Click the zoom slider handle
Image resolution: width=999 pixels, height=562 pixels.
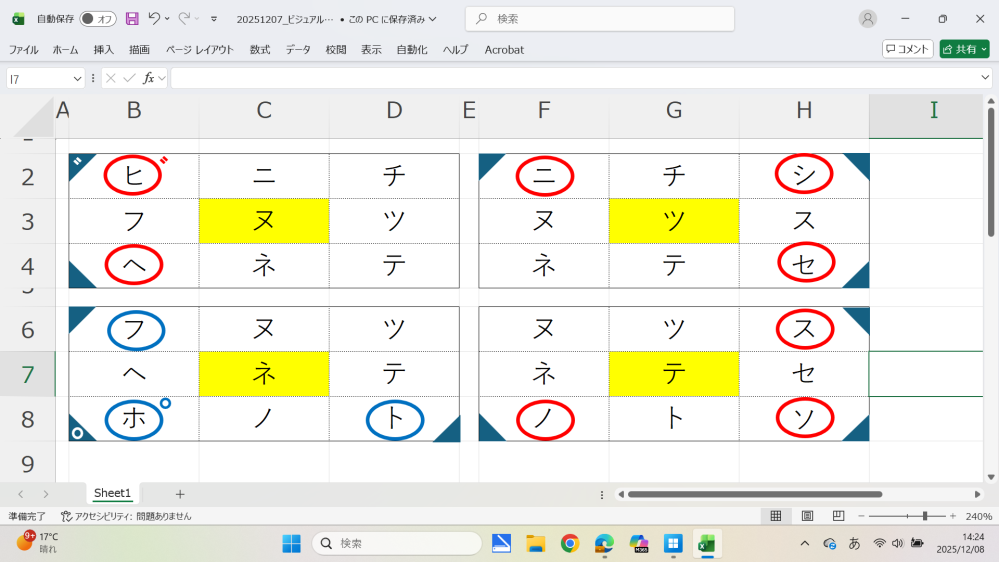click(924, 516)
